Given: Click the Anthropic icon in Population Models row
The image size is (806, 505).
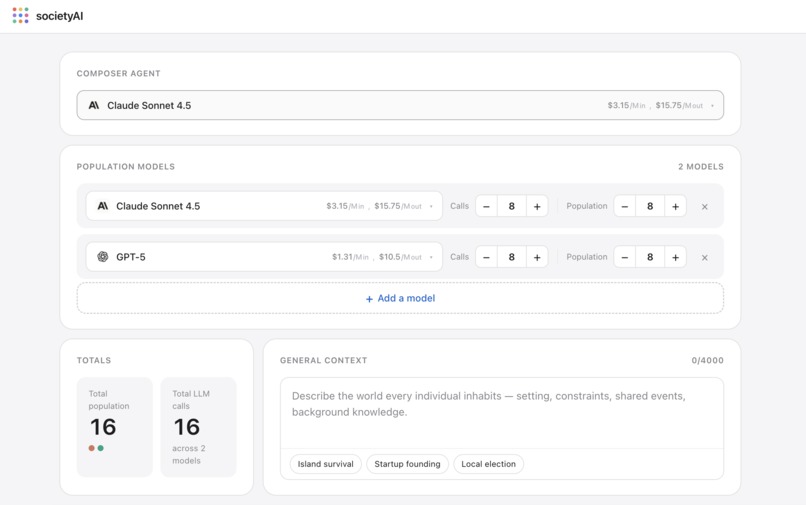Looking at the screenshot, I should (103, 206).
